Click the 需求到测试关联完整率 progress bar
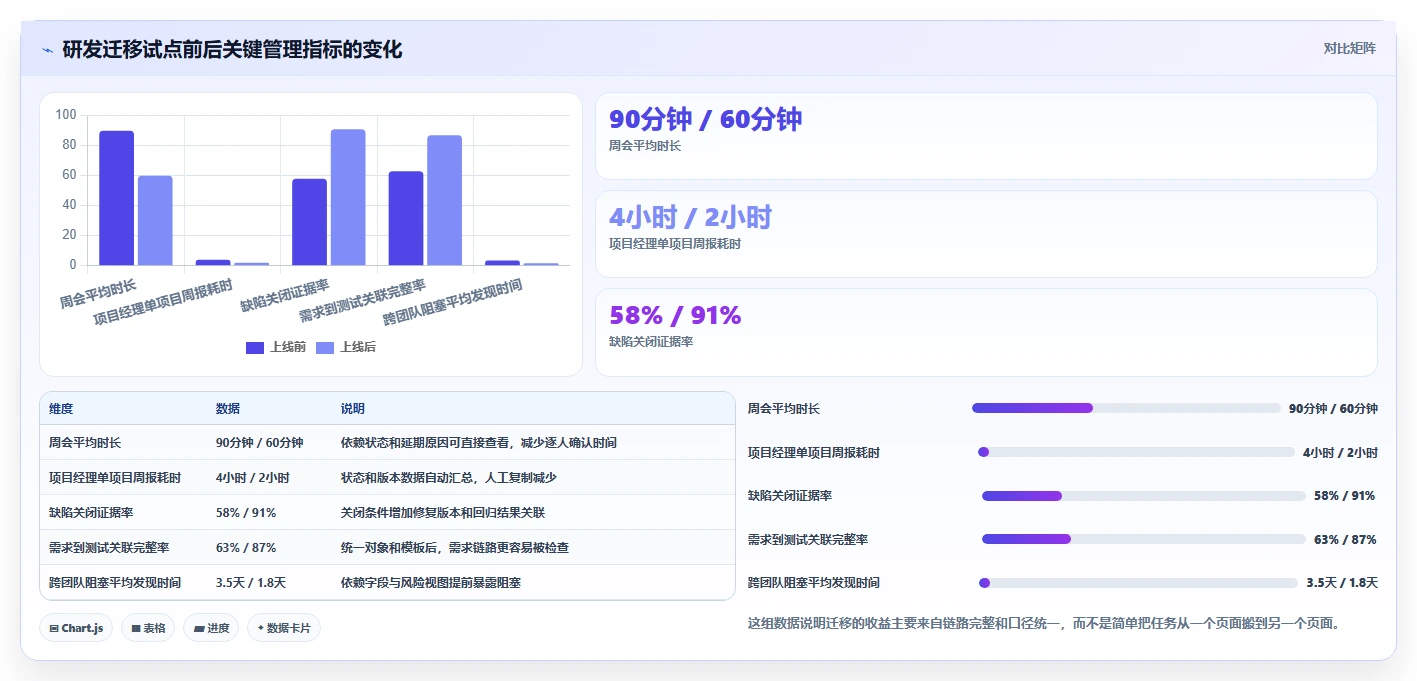The height and width of the screenshot is (681, 1417). click(1144, 539)
